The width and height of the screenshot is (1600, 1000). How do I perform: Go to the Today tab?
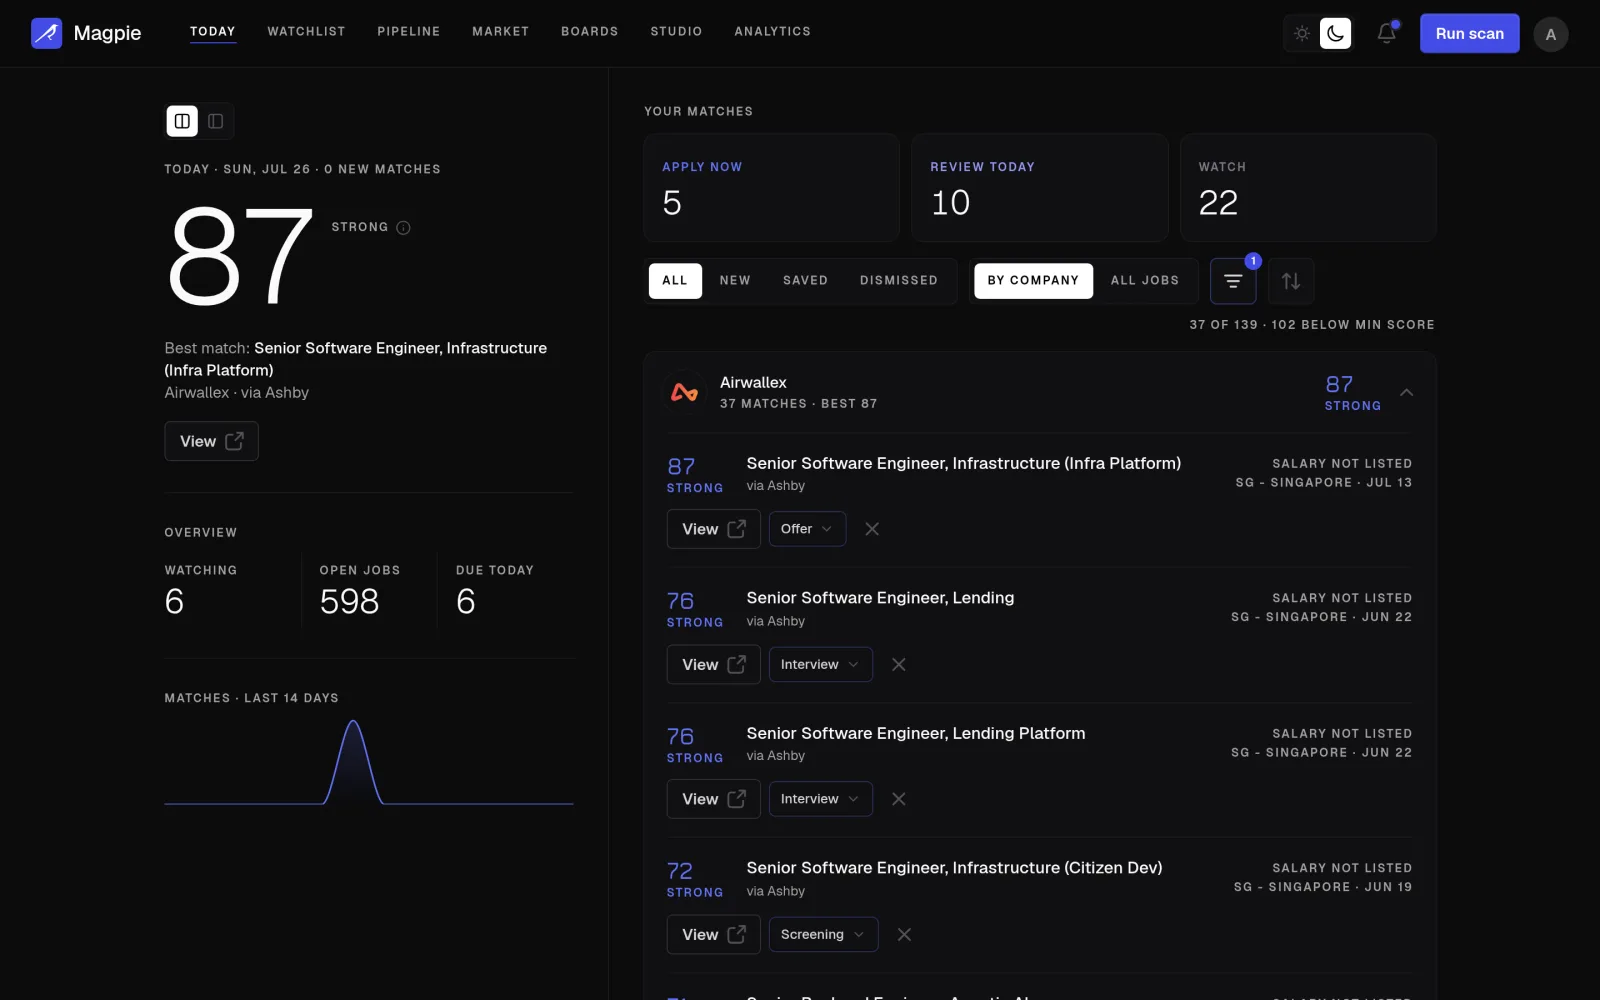point(213,32)
